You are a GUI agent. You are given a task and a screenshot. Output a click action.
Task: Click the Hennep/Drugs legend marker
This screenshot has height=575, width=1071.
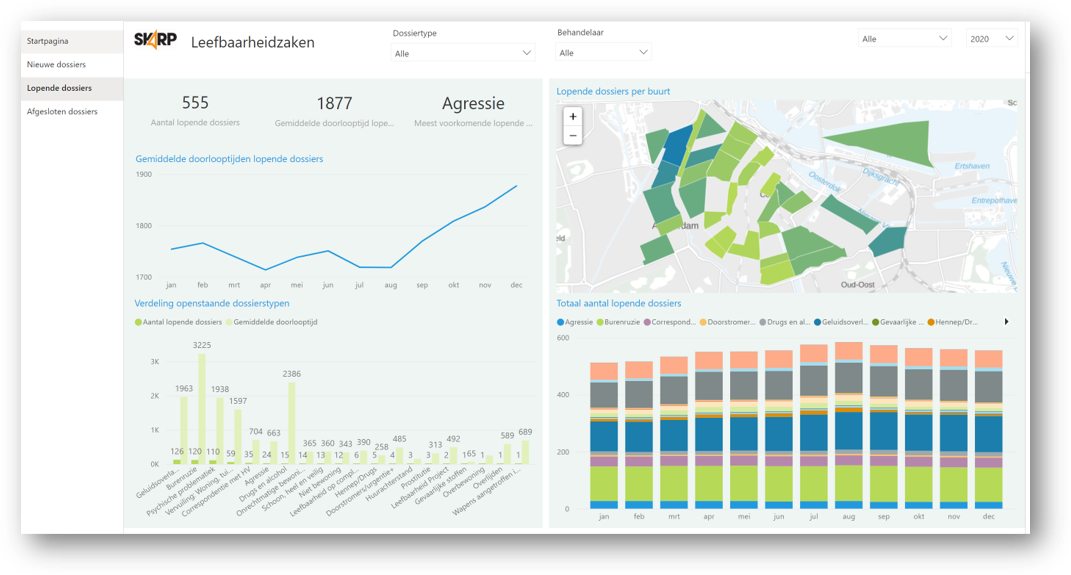[931, 322]
